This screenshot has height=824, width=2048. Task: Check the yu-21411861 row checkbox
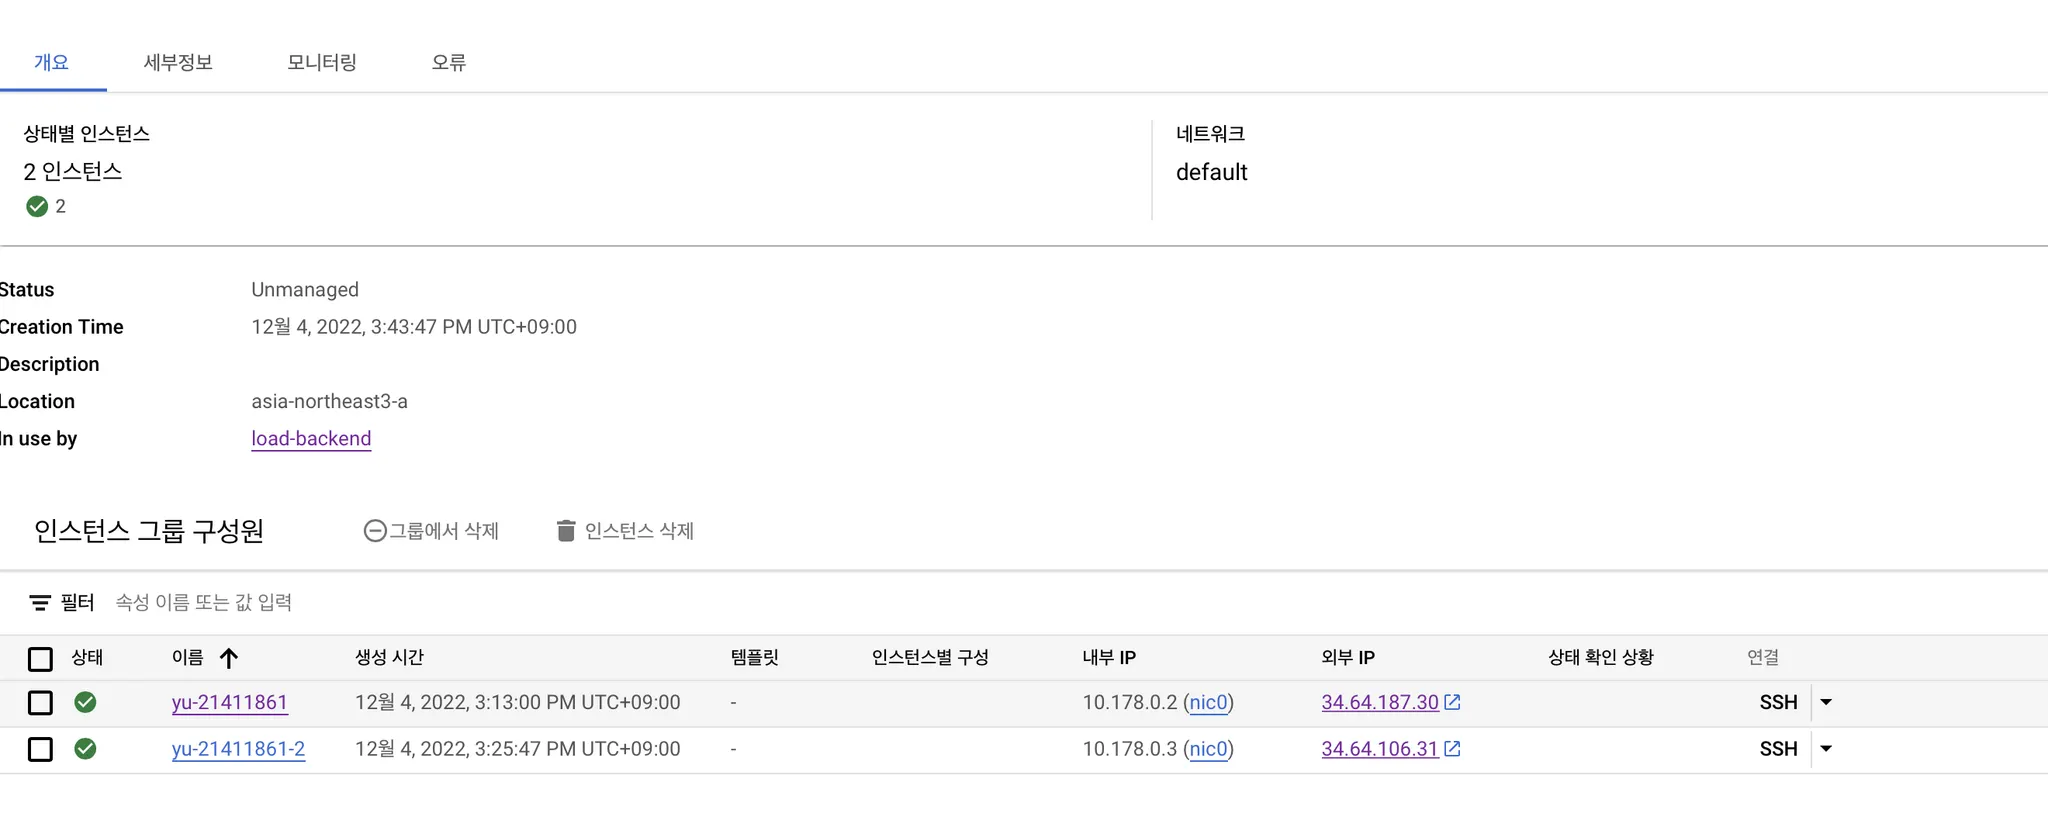point(40,703)
